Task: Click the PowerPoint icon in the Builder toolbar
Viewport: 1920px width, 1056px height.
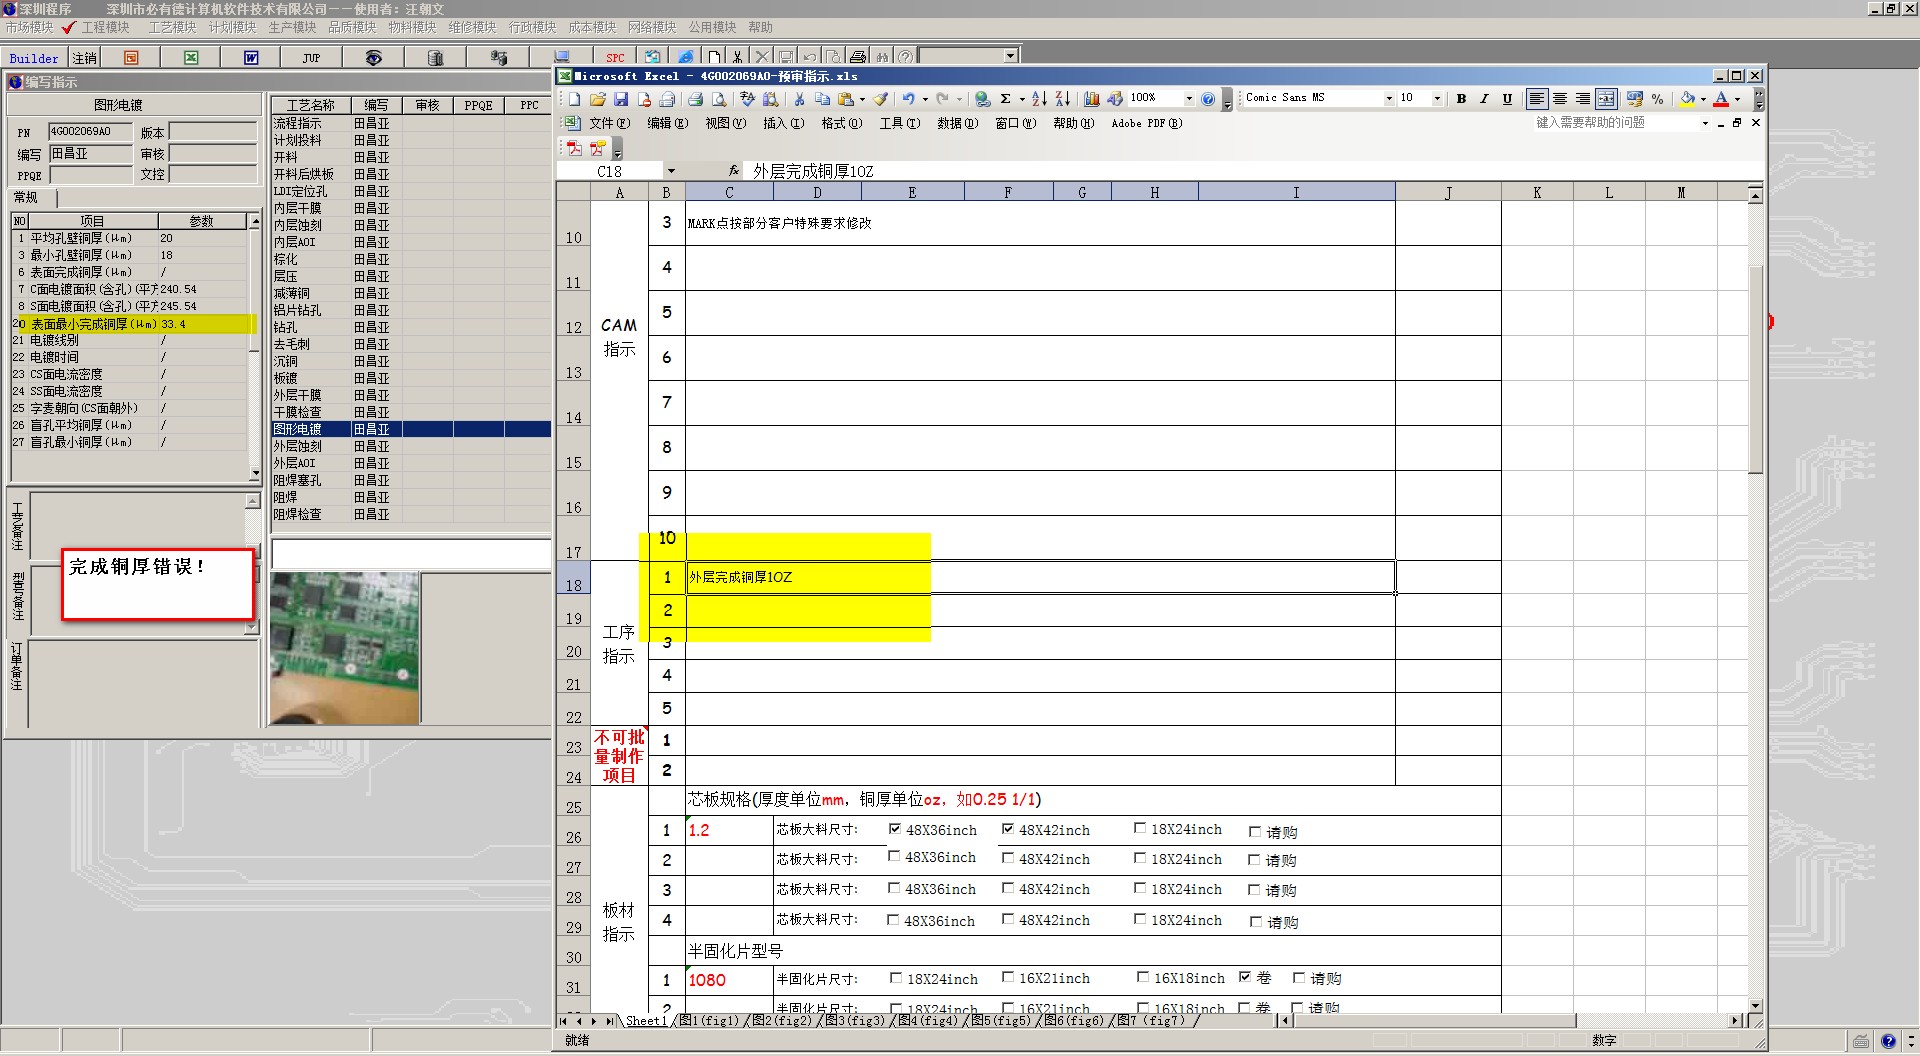Action: (x=131, y=58)
